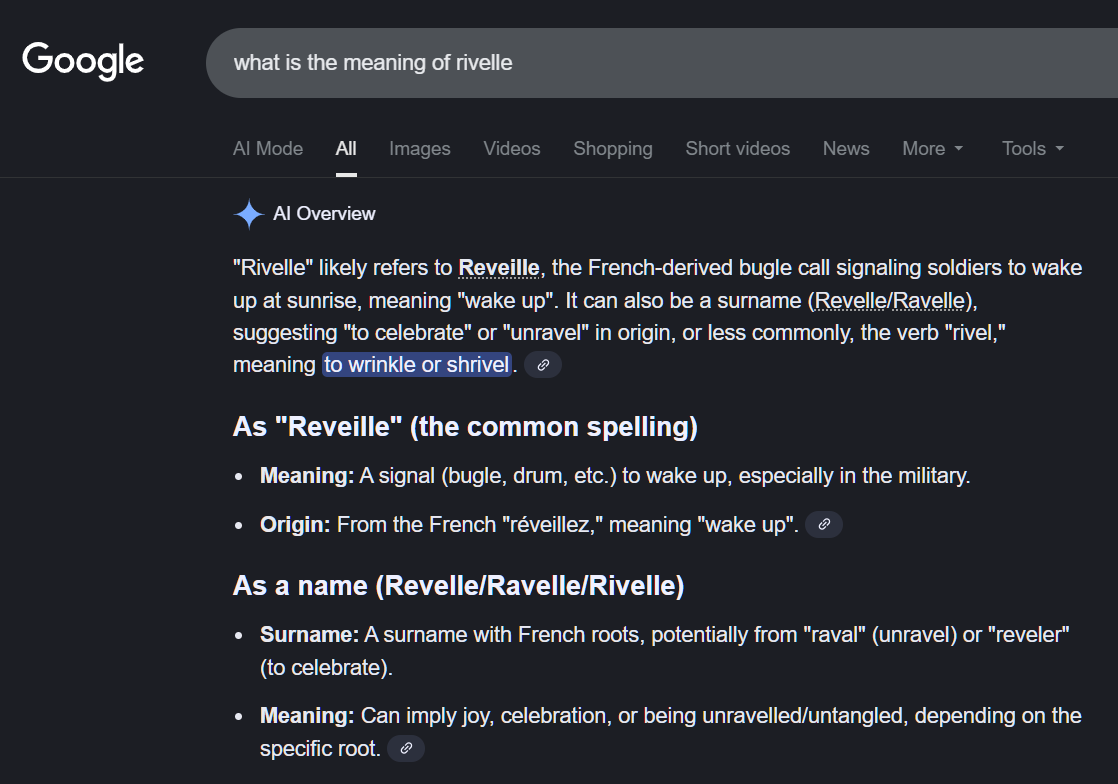Click highlighted text "to wrinkle or shrivel"
The height and width of the screenshot is (784, 1118).
point(416,365)
